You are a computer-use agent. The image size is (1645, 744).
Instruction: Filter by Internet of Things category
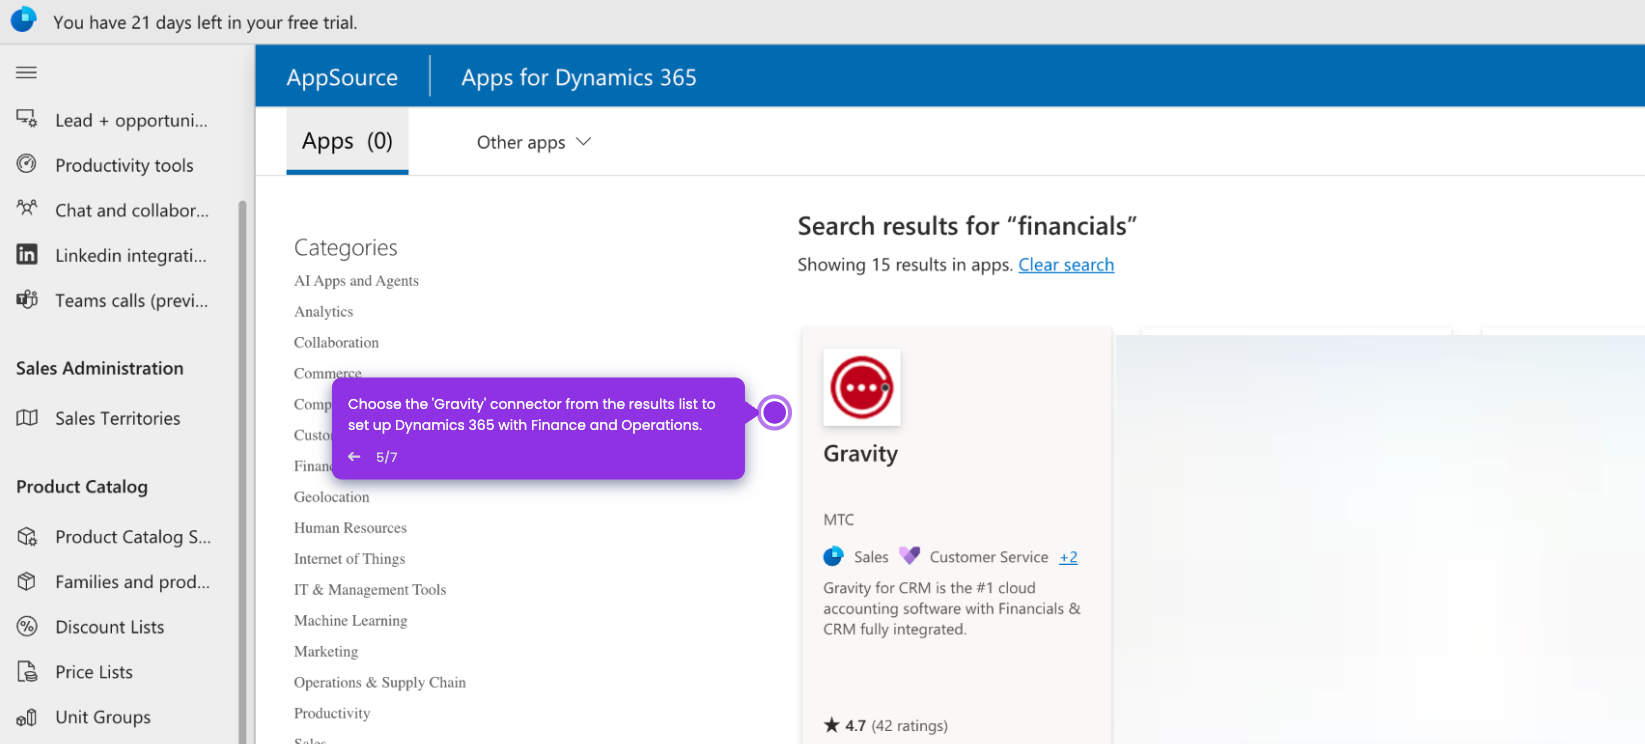coord(349,559)
